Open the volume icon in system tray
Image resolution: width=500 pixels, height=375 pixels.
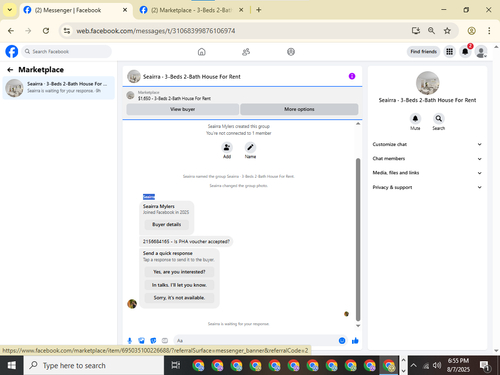coord(437,365)
